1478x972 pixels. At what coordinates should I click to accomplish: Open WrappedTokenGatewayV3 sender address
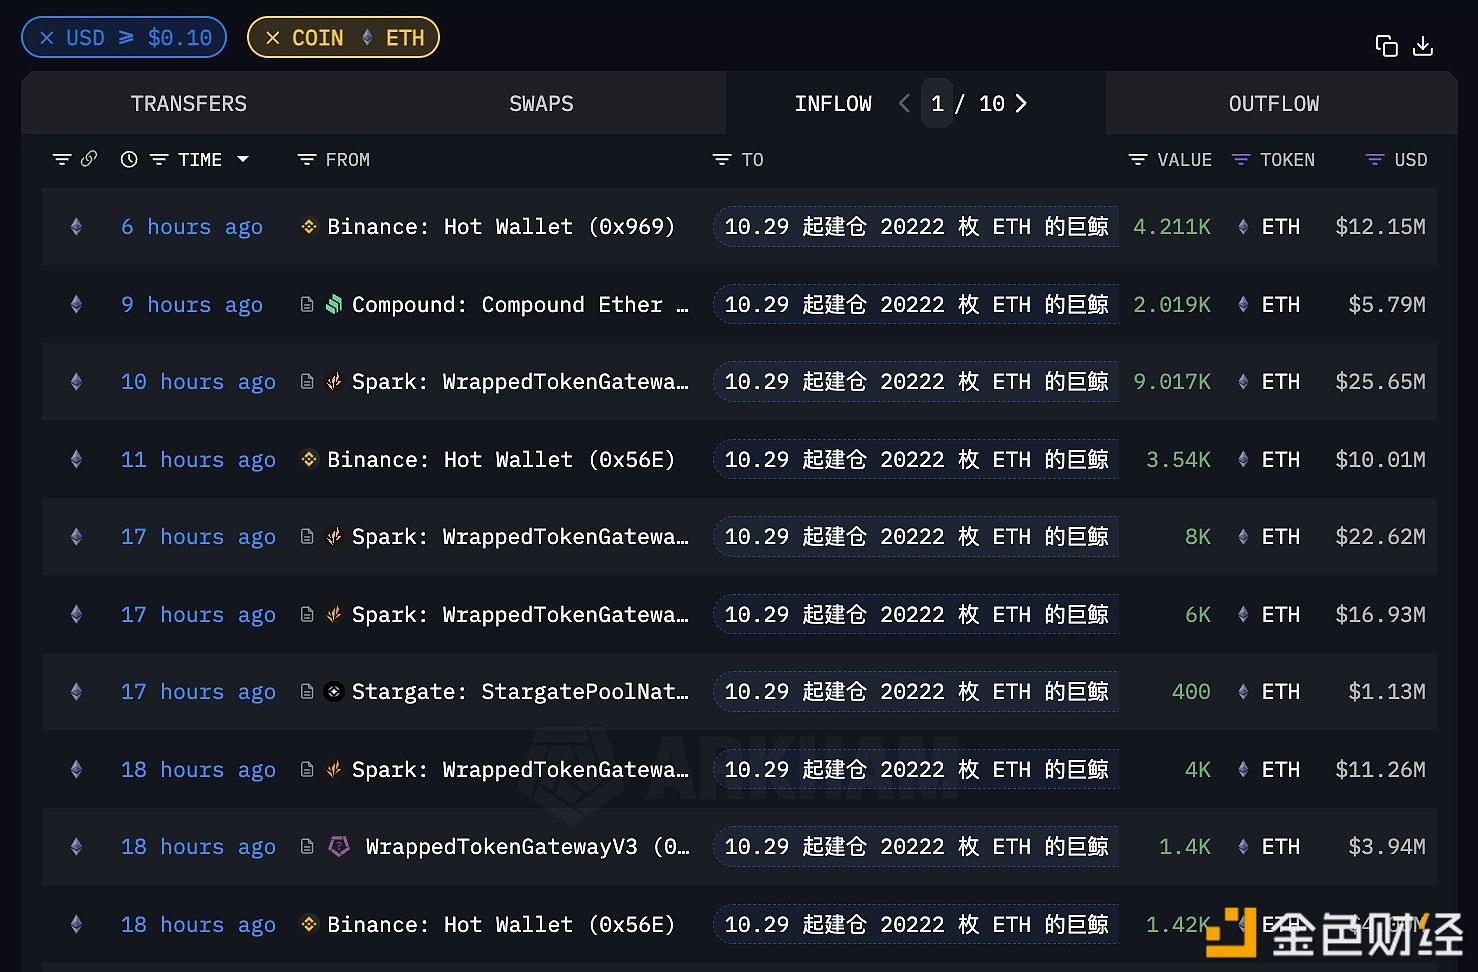pos(527,847)
